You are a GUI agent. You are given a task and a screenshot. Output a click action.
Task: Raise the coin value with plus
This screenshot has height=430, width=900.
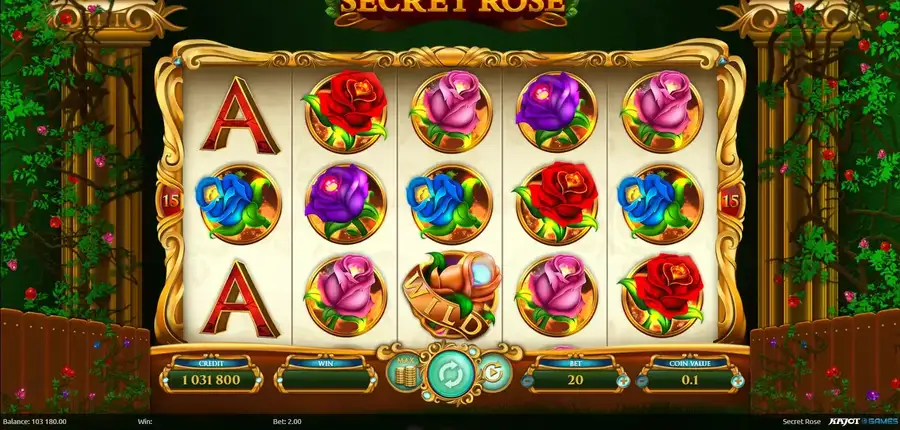(x=738, y=380)
